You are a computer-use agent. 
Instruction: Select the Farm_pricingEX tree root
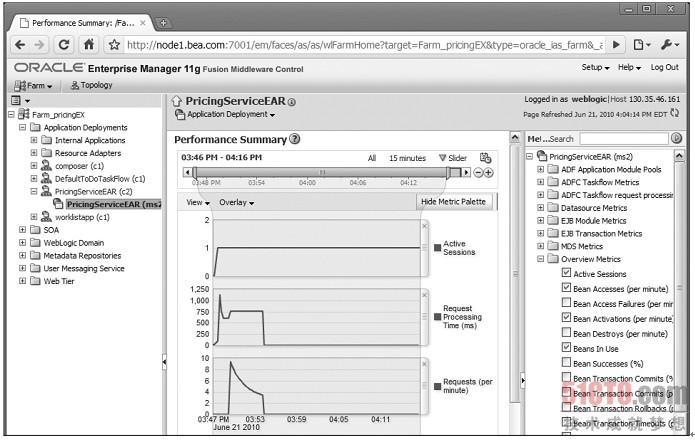pyautogui.click(x=58, y=115)
